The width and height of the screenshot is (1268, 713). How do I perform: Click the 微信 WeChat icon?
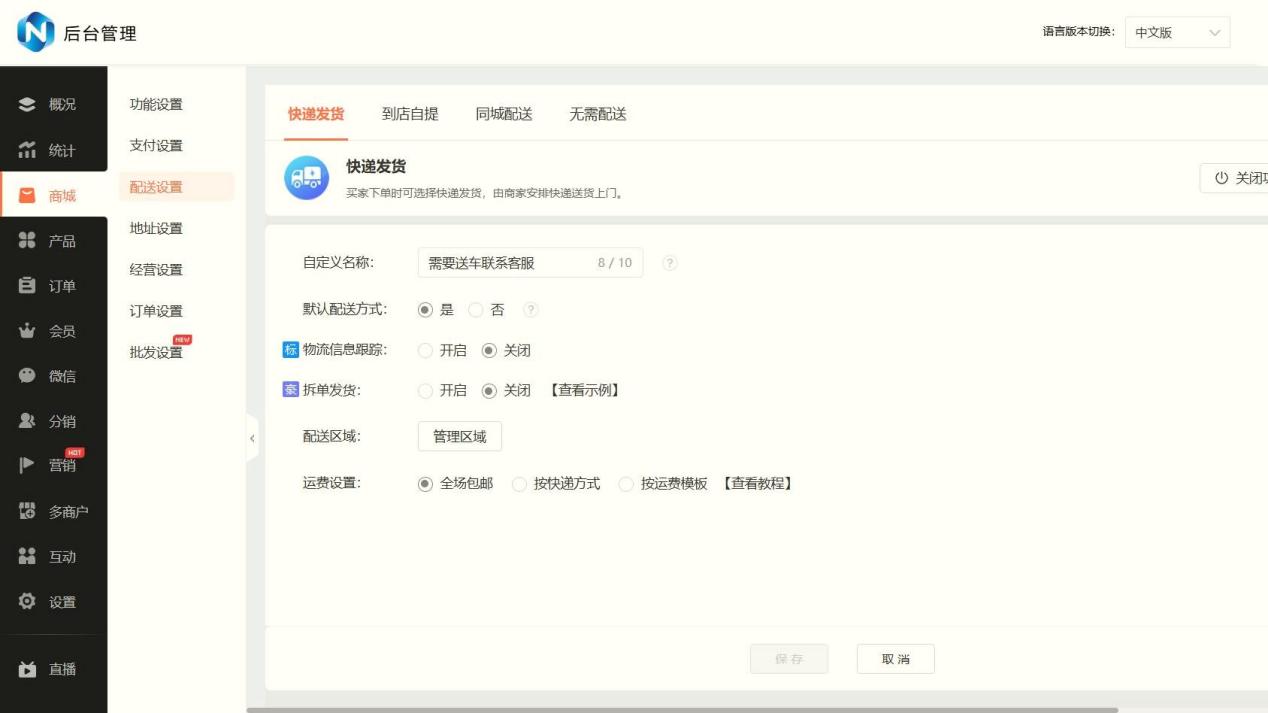[28, 376]
